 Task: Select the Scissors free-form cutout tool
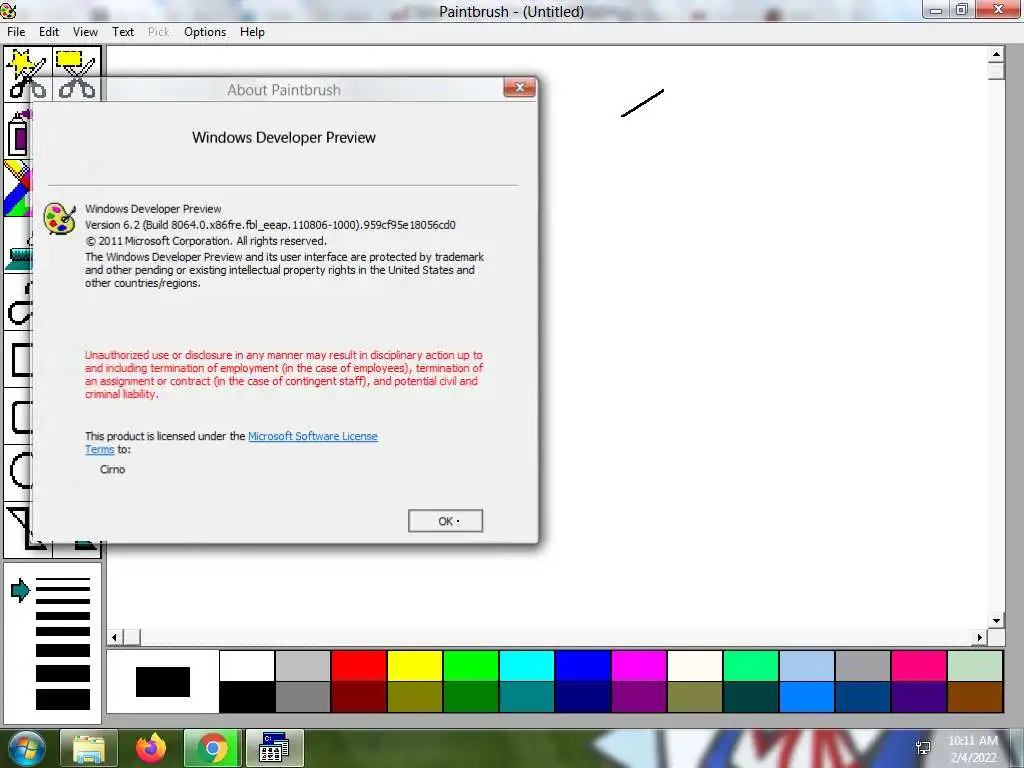28,72
